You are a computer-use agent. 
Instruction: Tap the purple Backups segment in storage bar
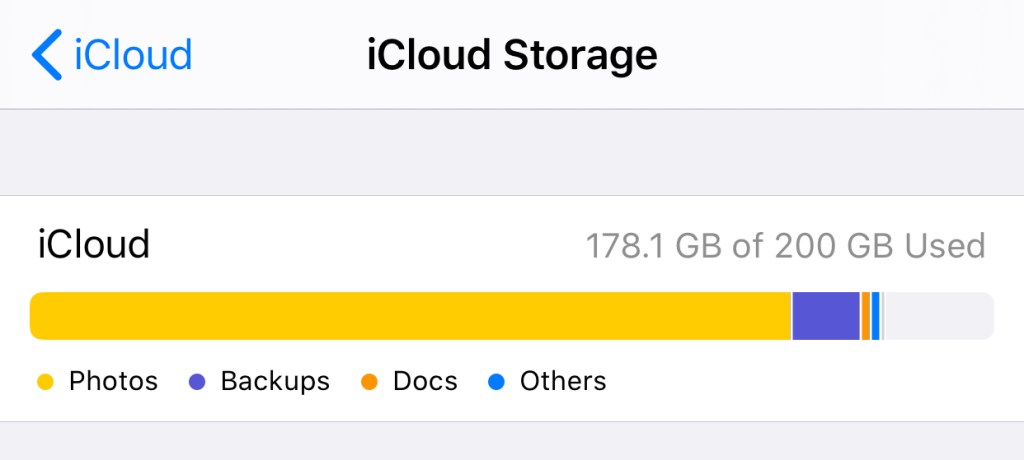[x=826, y=316]
